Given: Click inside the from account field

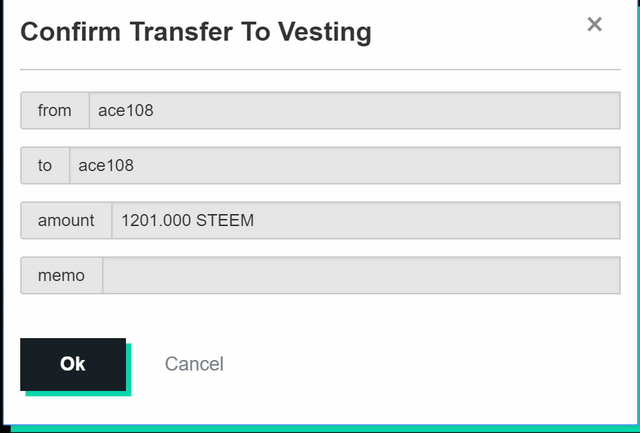Looking at the screenshot, I should click(x=355, y=111).
